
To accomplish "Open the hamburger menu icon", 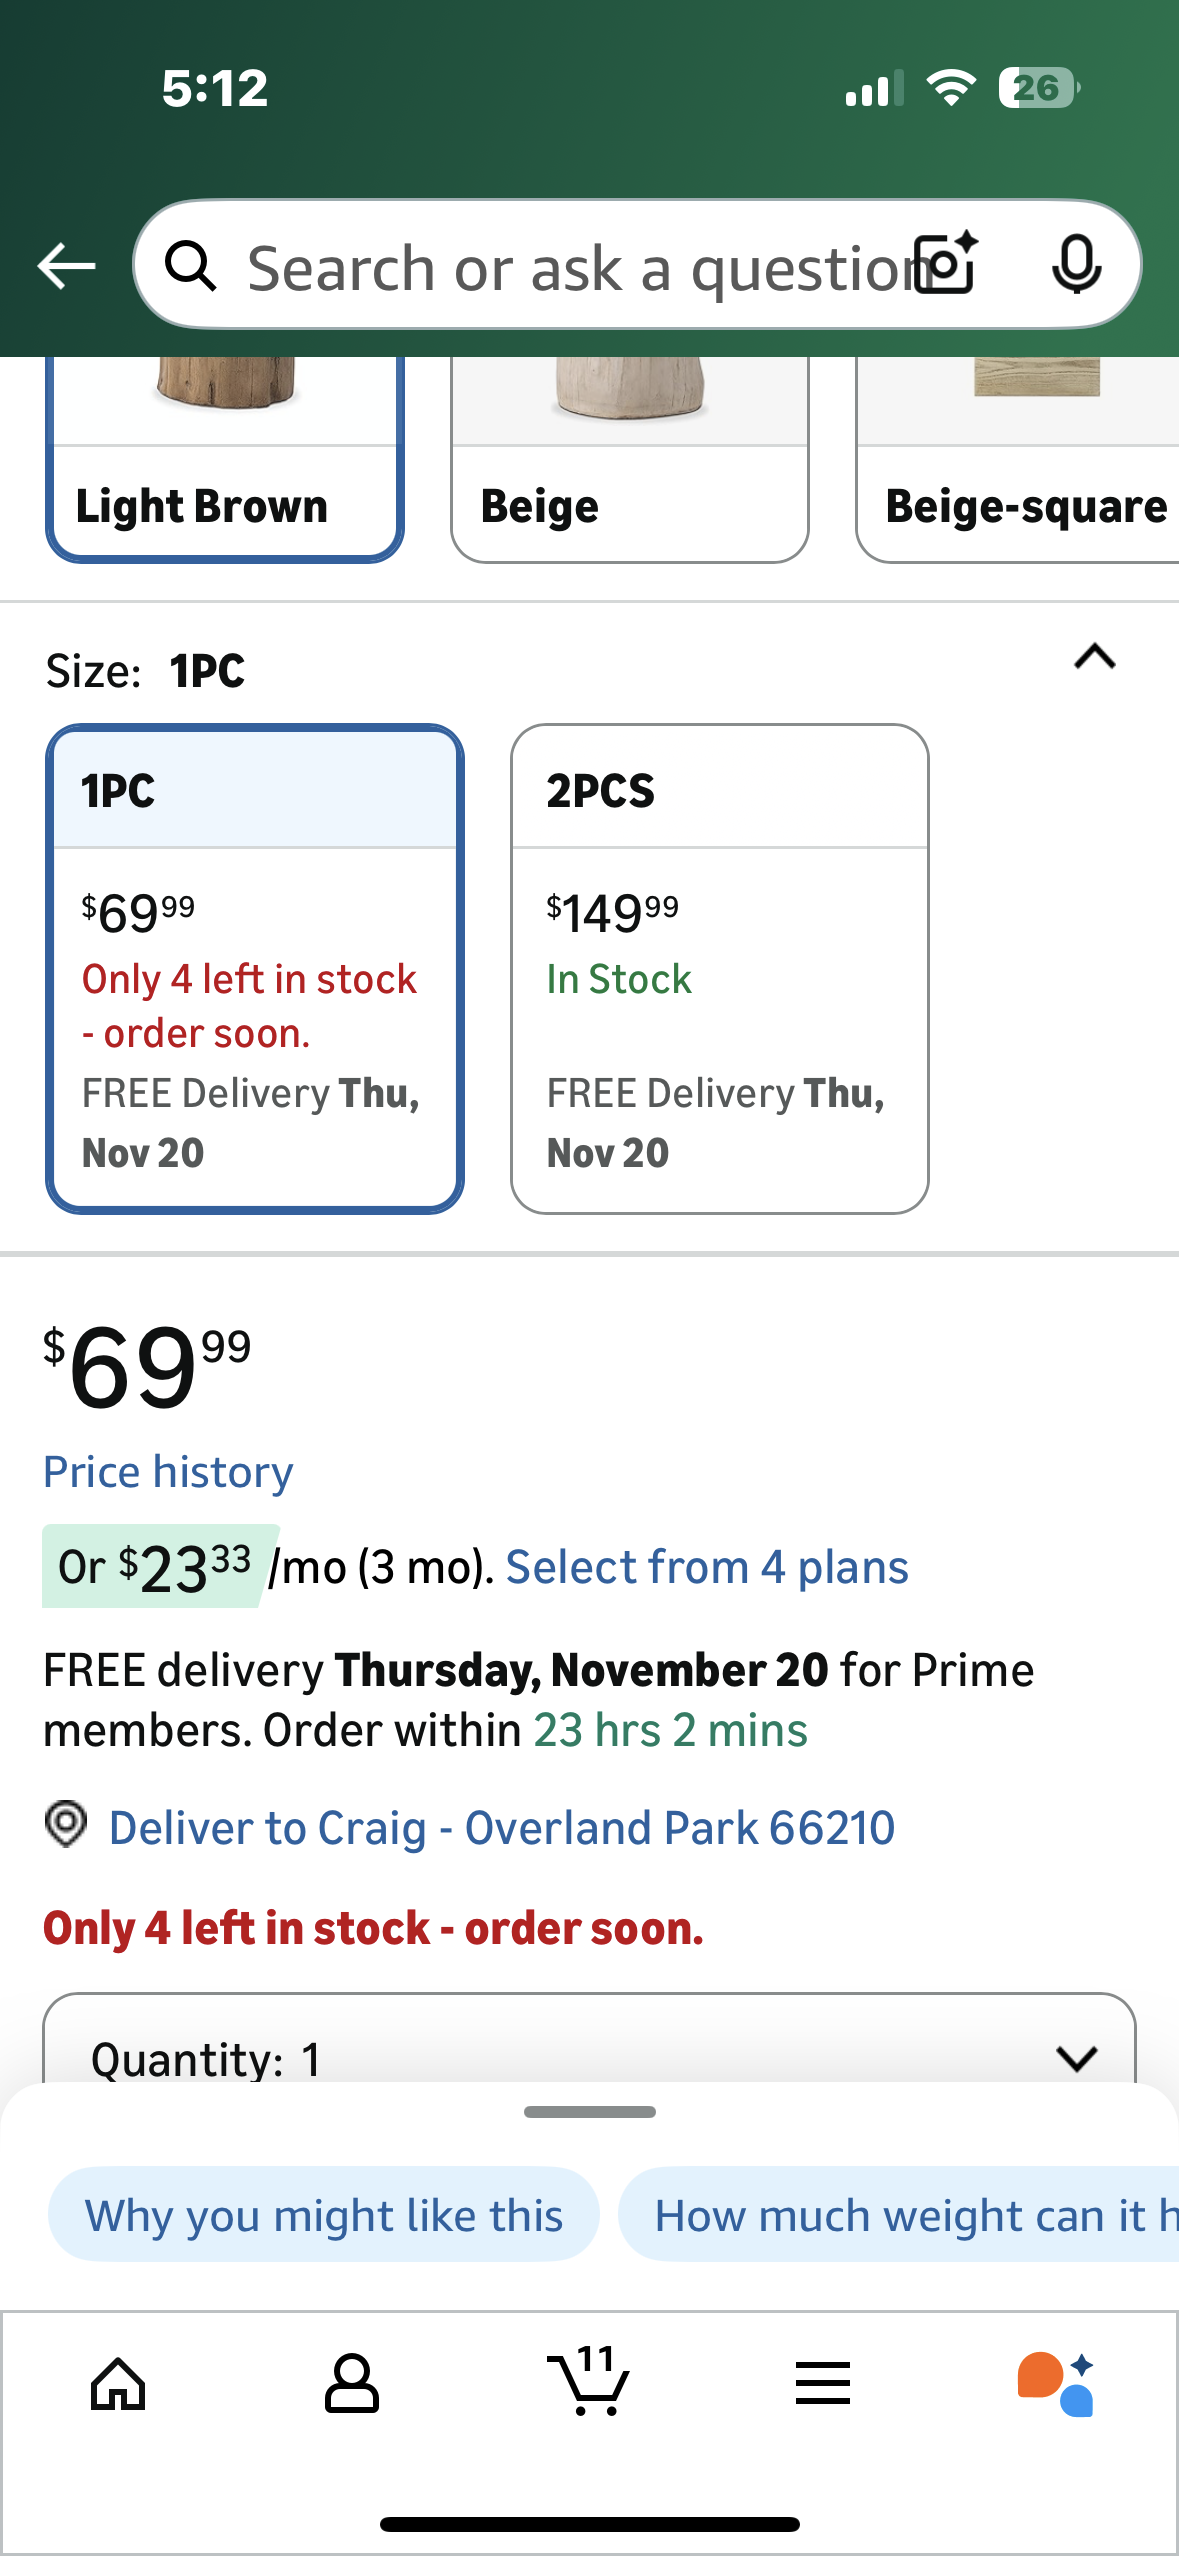I will (823, 2384).
